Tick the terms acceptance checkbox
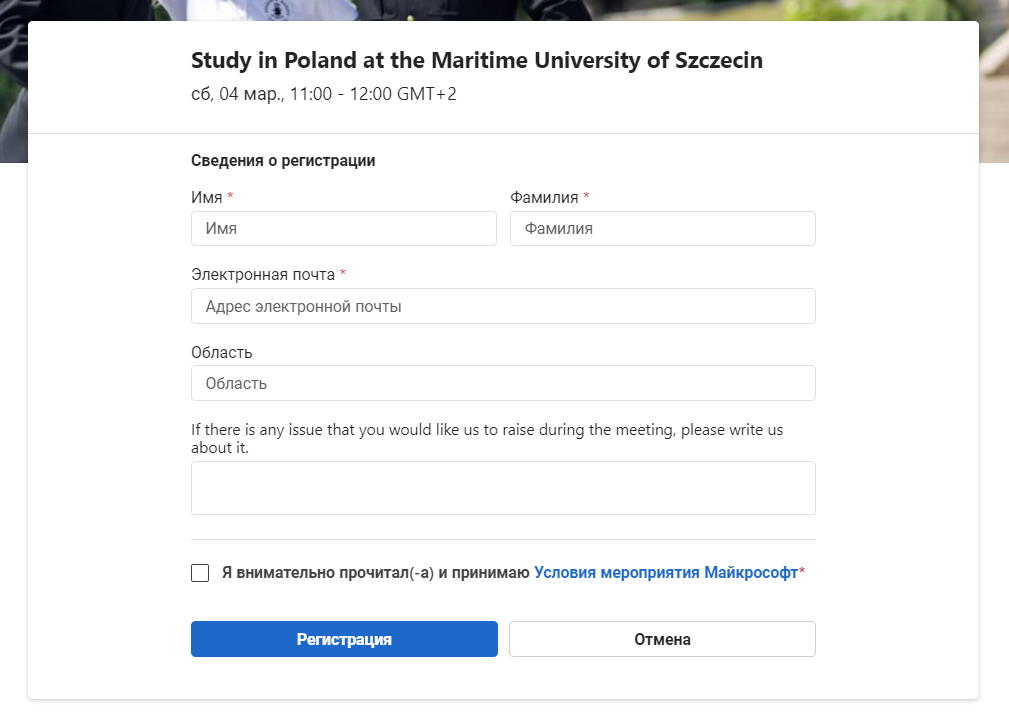1009x727 pixels. [200, 573]
